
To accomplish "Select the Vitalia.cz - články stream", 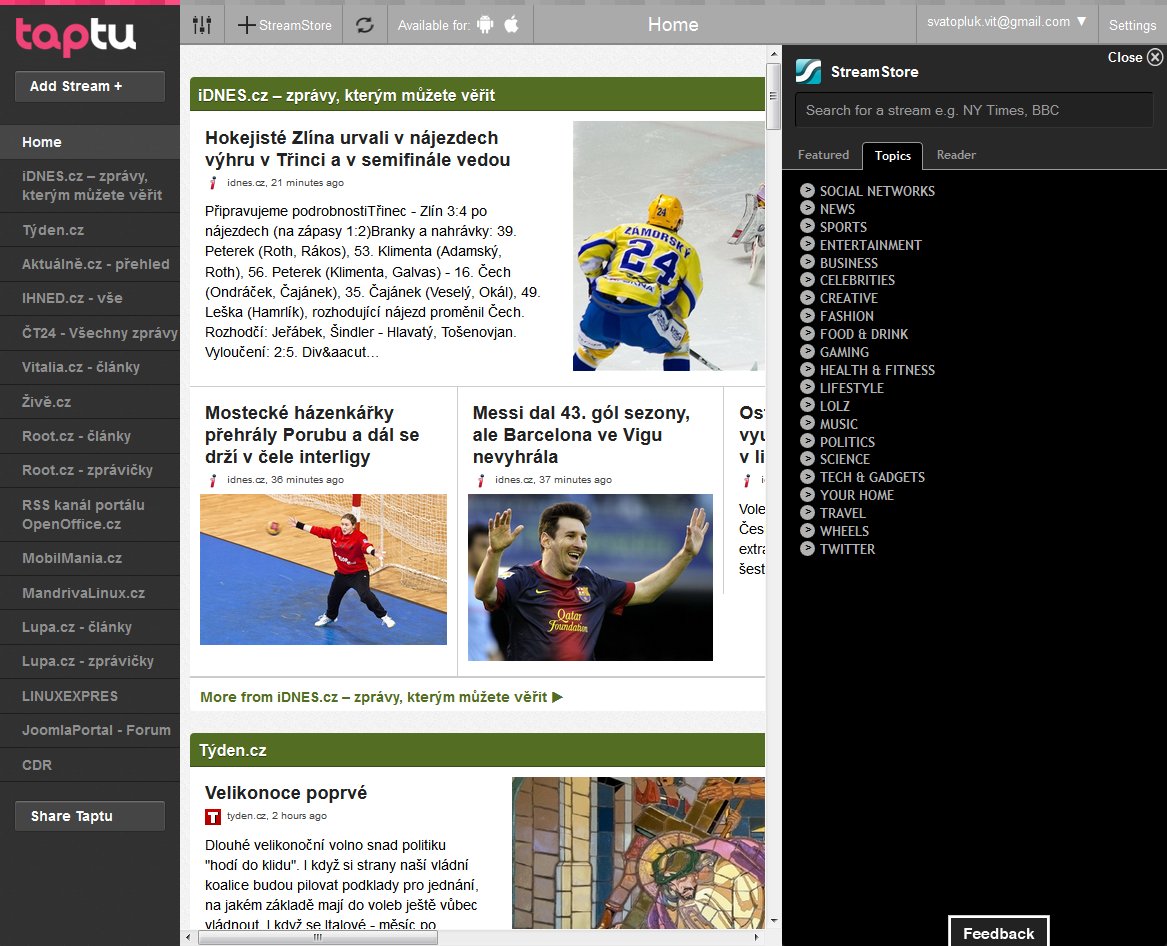I will [89, 367].
